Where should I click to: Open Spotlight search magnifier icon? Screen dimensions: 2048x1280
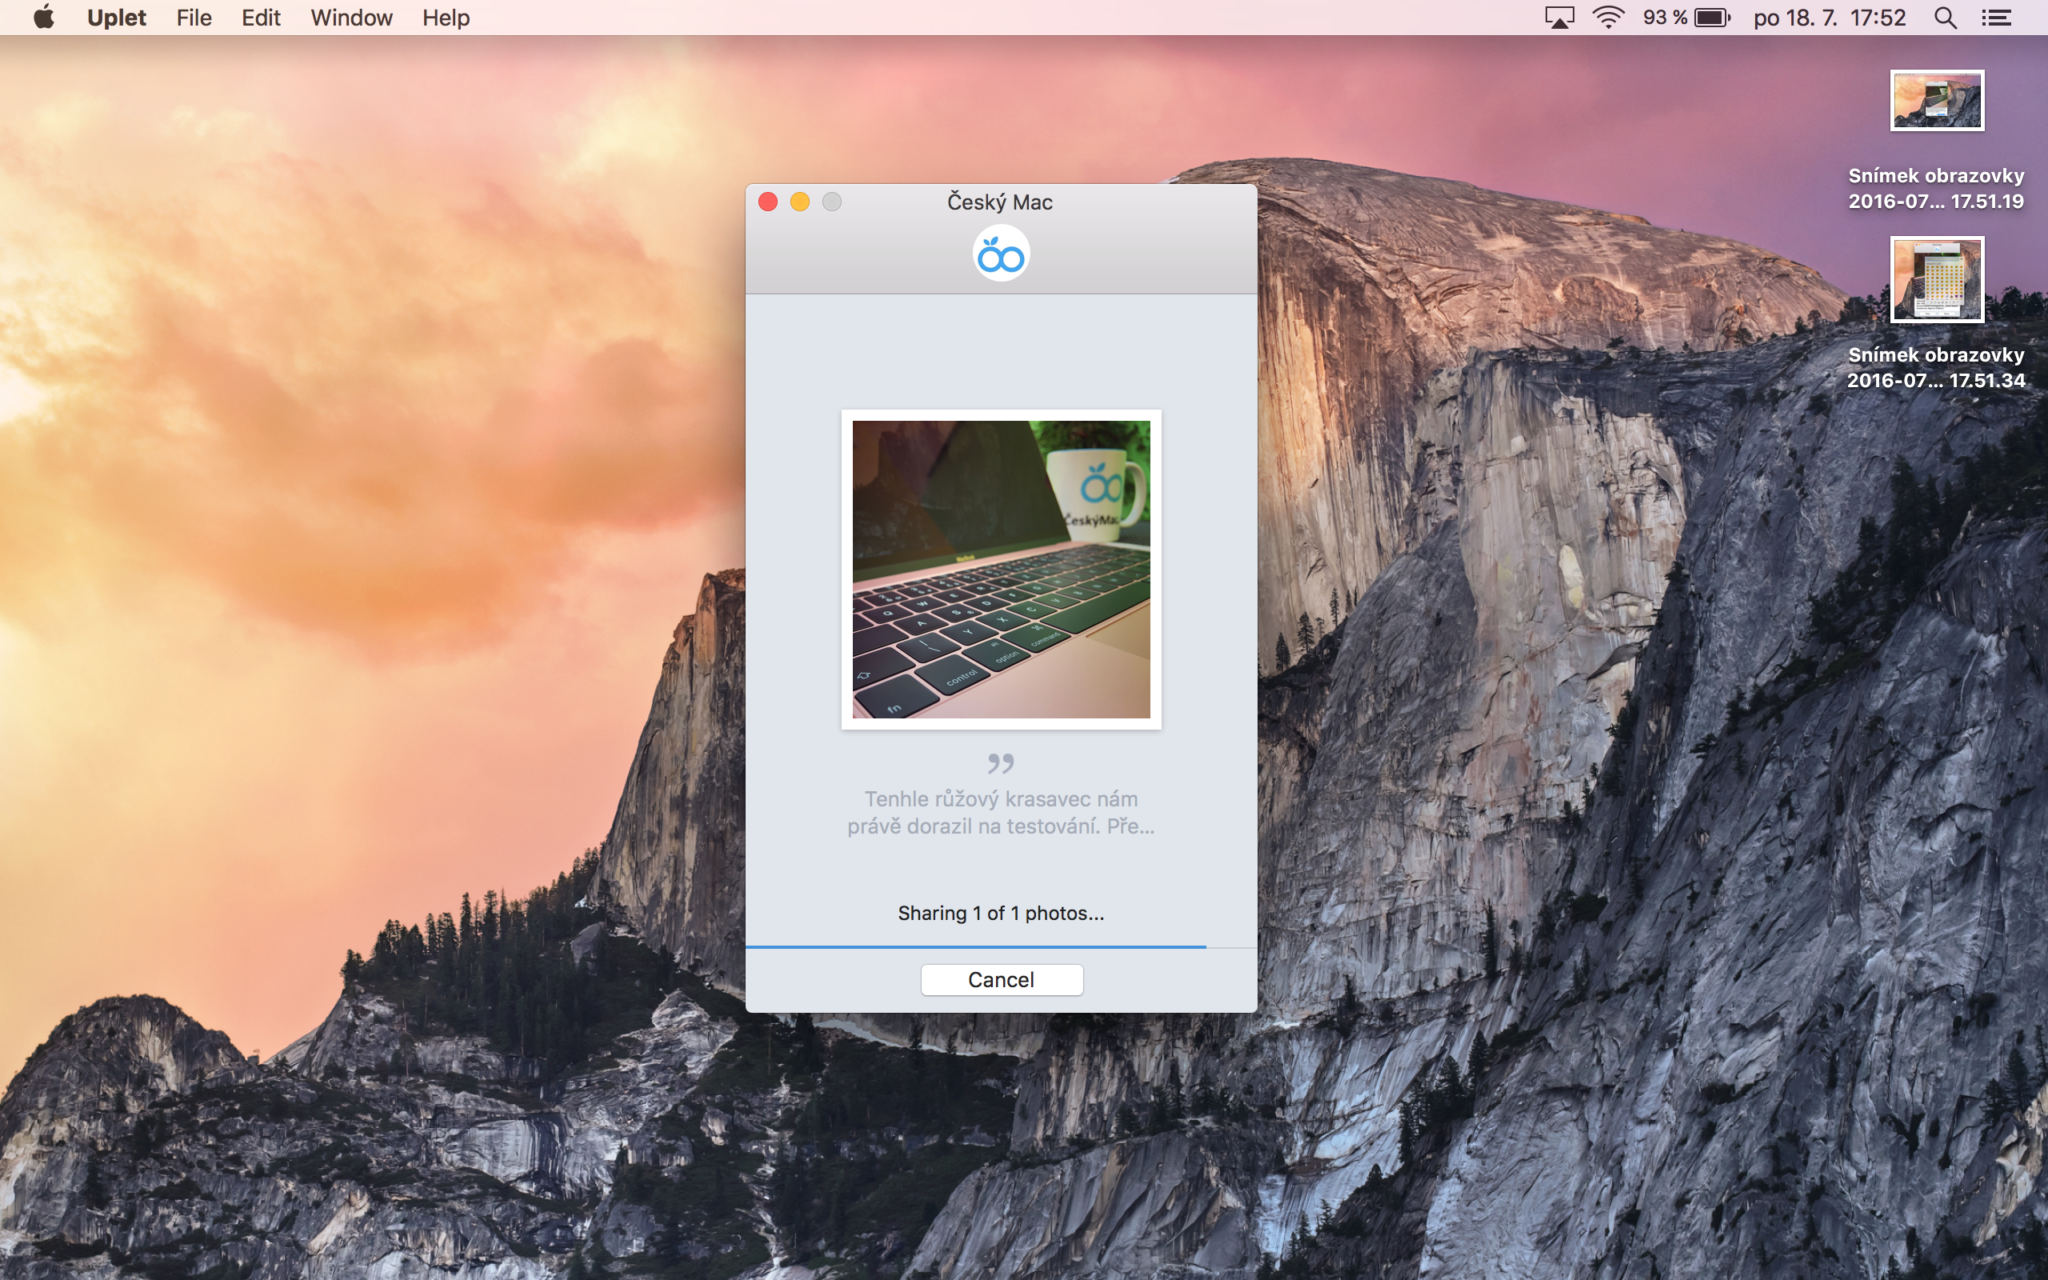pyautogui.click(x=1945, y=17)
